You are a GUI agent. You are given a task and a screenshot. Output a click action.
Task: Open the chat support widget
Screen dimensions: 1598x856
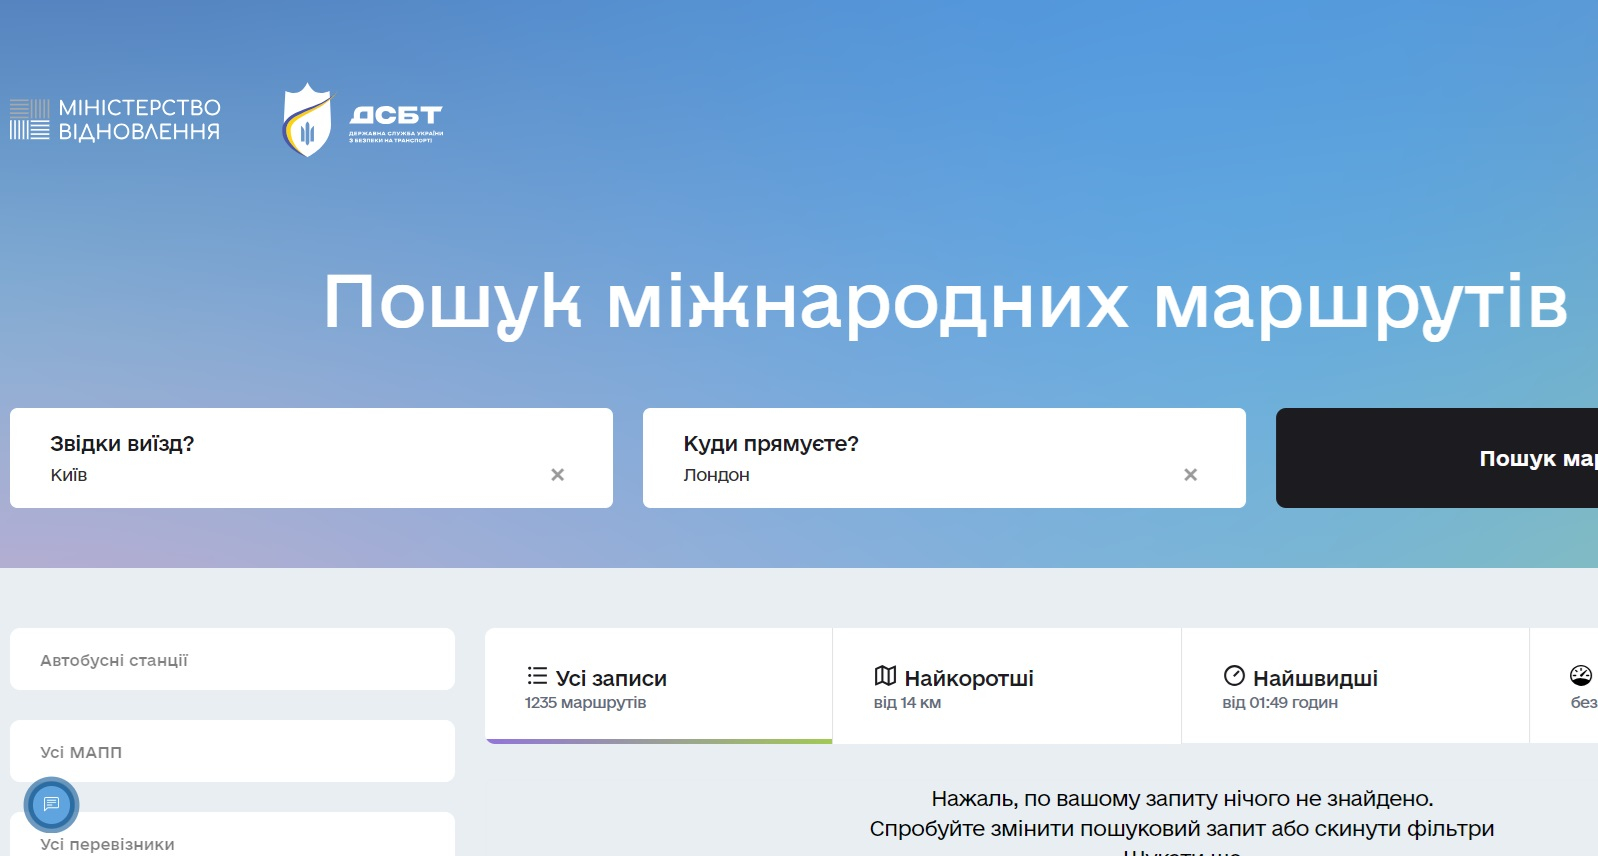pyautogui.click(x=51, y=804)
